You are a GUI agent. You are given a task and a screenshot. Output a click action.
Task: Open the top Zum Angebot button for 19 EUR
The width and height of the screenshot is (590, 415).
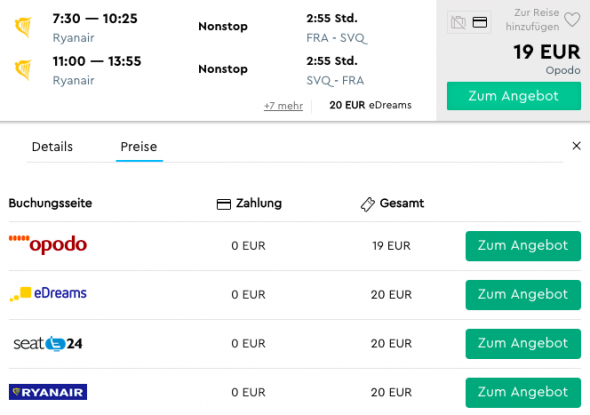[x=514, y=96]
